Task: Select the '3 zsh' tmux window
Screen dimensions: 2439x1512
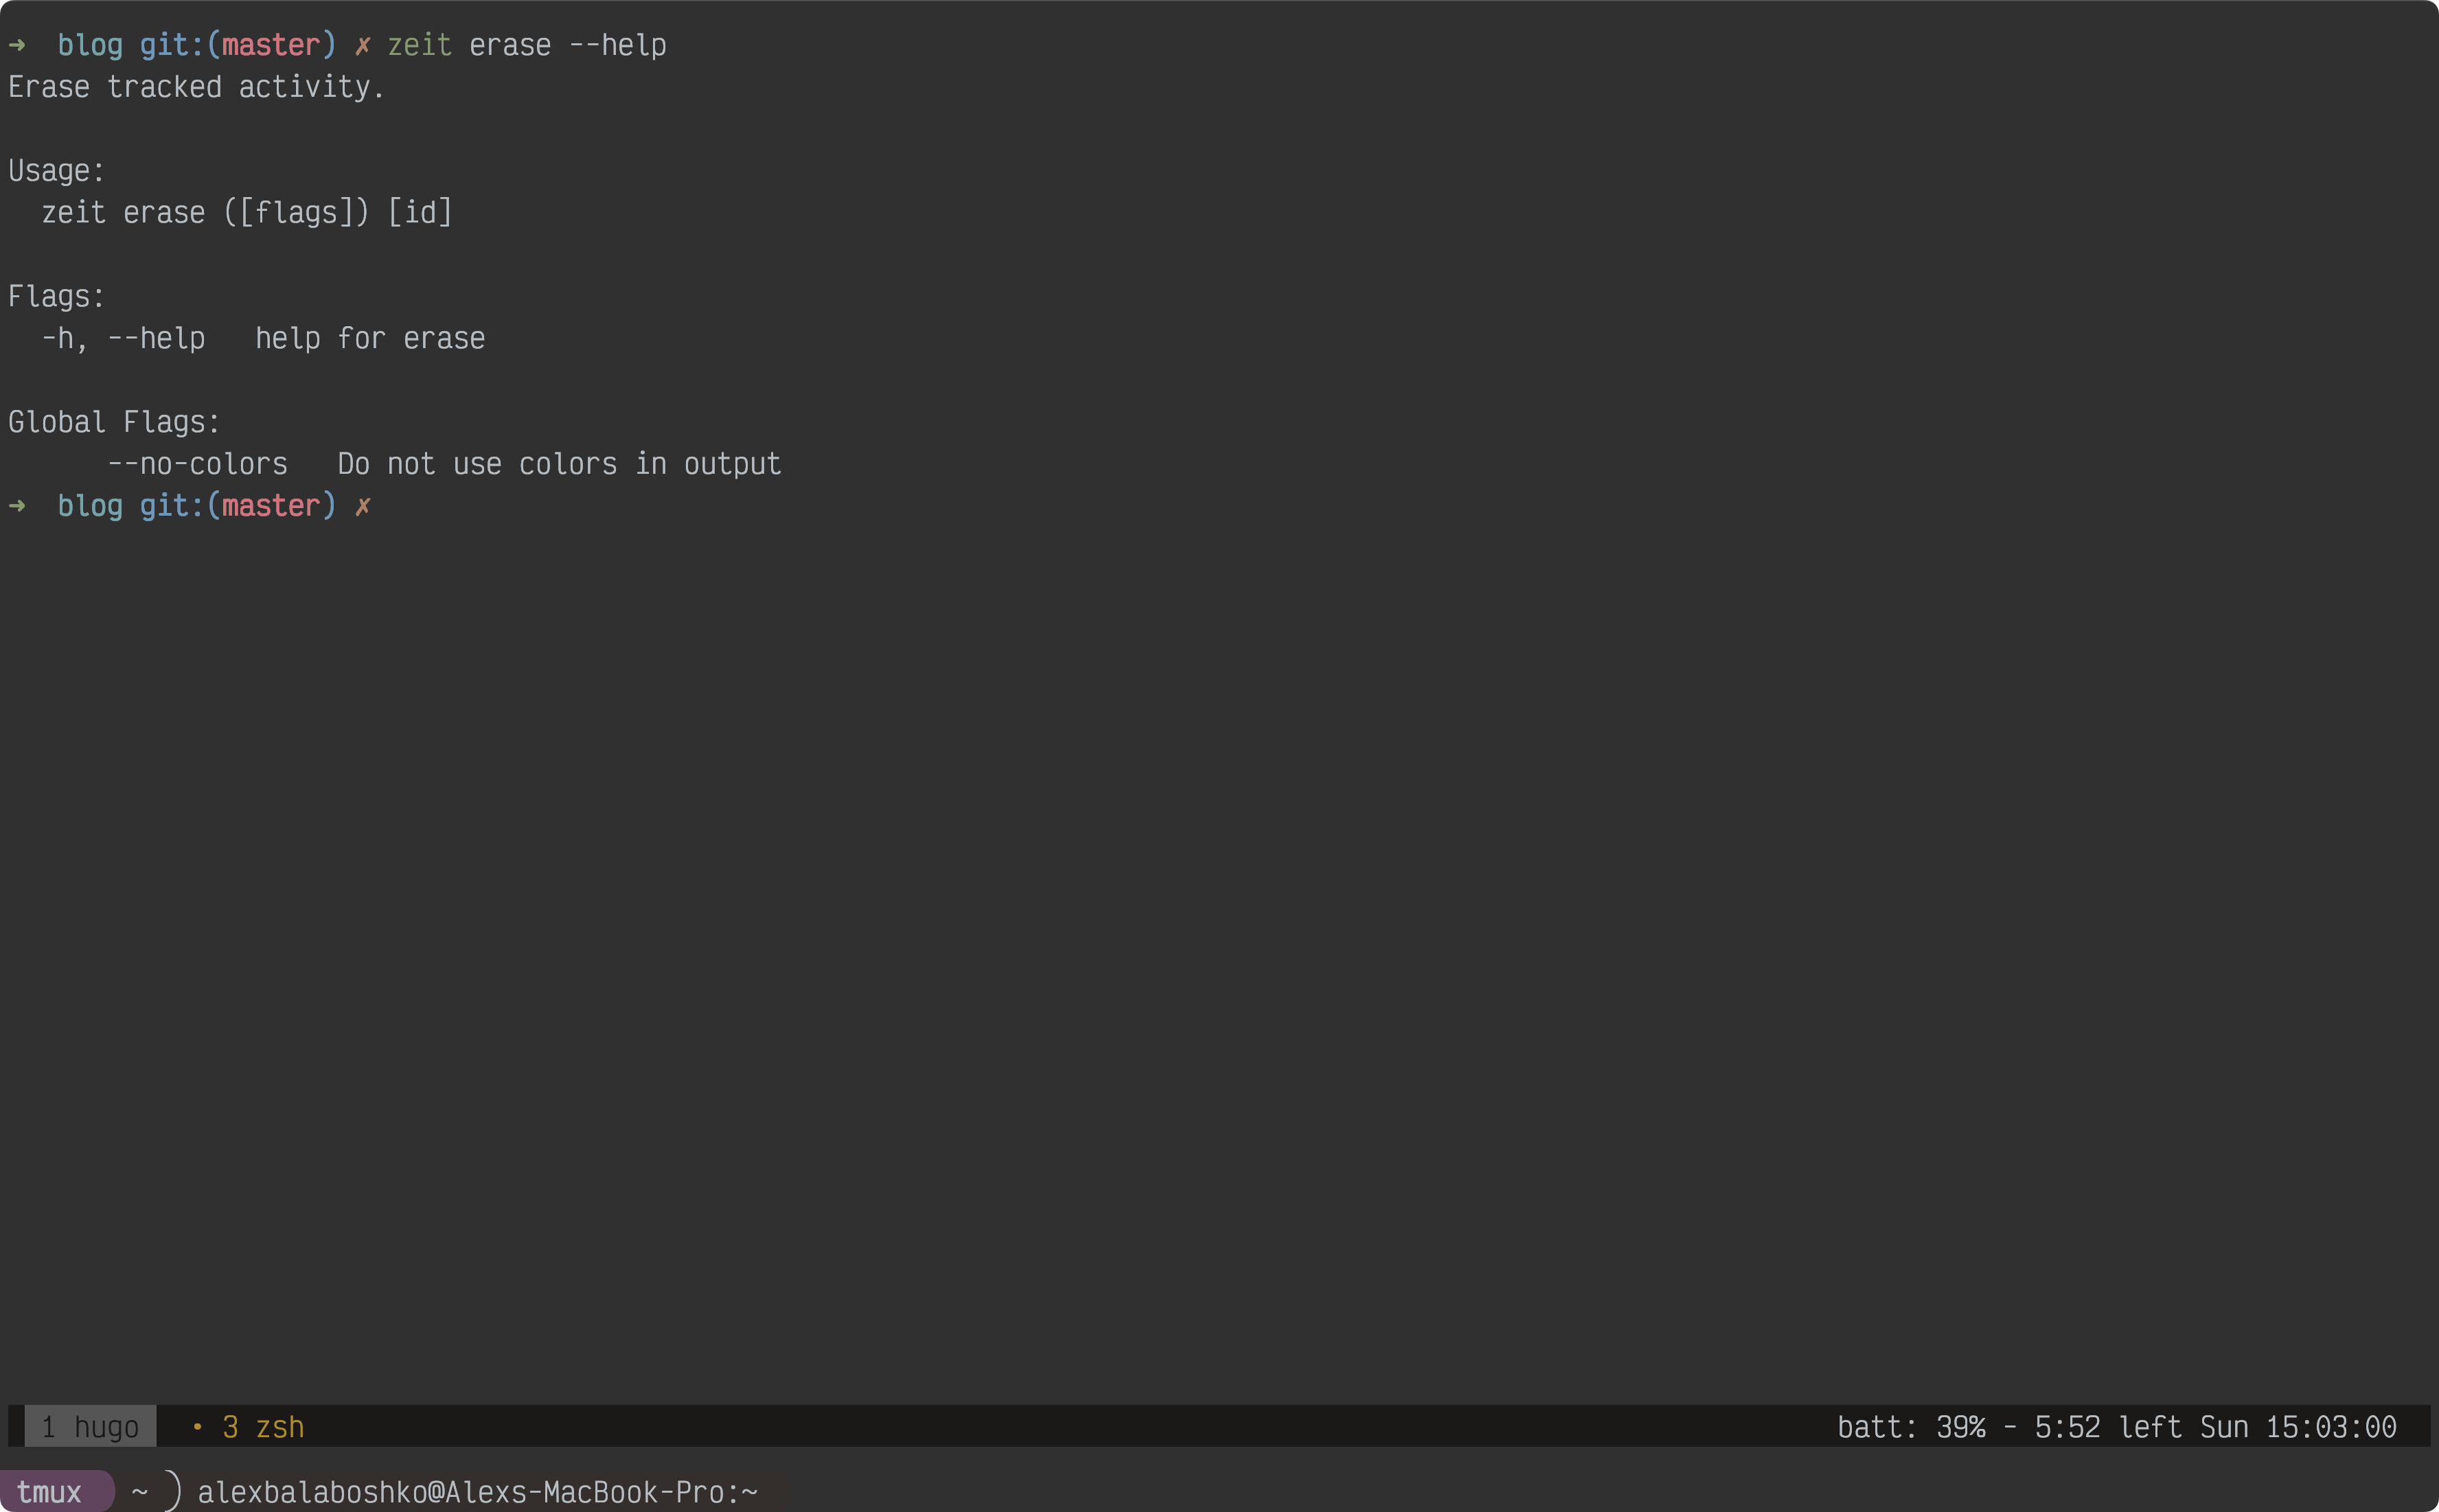Action: 263,1427
